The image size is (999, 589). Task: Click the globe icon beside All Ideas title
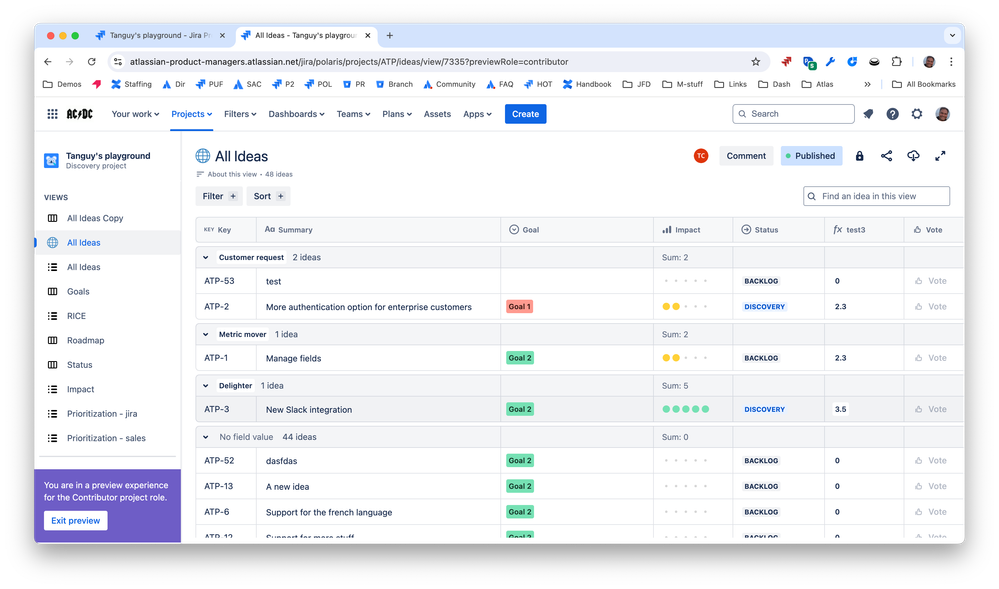point(203,156)
